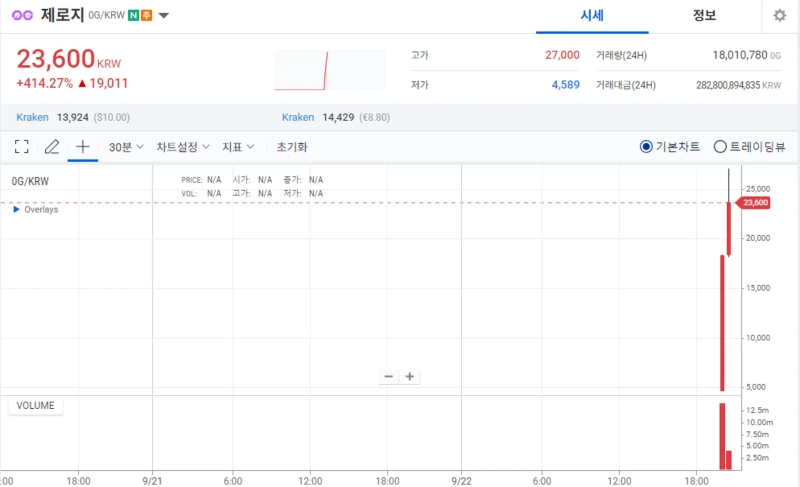Switch to the 시세 tab
The height and width of the screenshot is (487, 800).
coord(594,16)
